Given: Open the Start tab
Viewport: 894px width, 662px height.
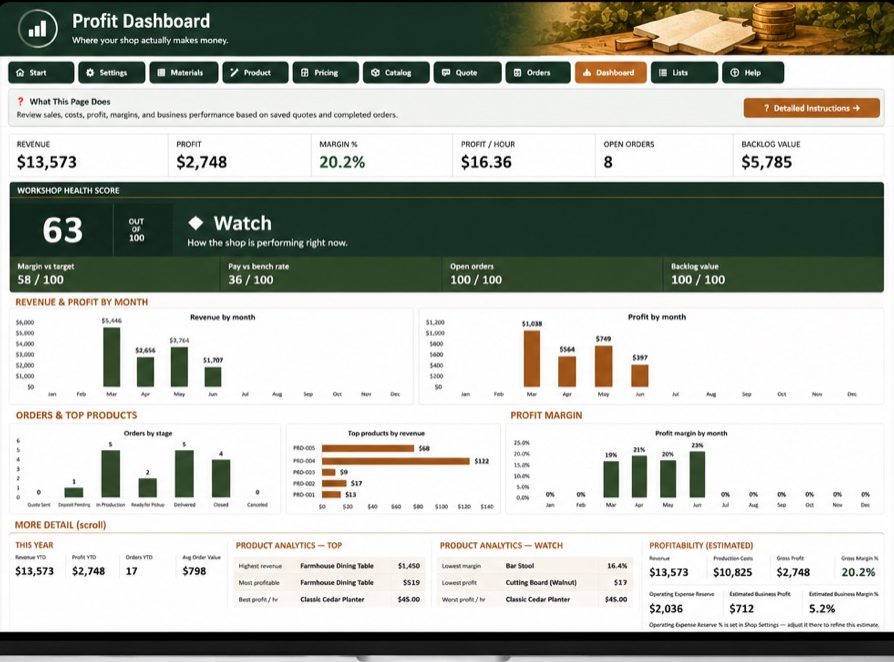Looking at the screenshot, I should [x=41, y=72].
